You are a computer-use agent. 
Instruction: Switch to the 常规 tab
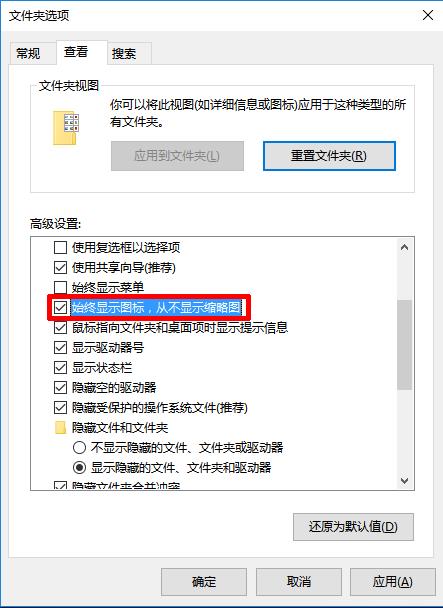28,54
